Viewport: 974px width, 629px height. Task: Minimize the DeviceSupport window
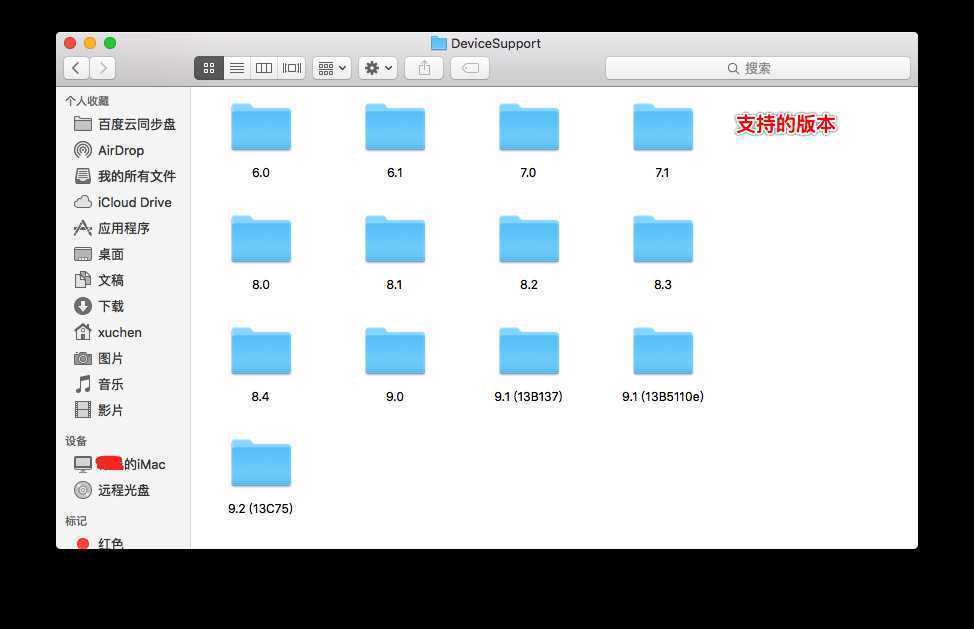pos(90,43)
